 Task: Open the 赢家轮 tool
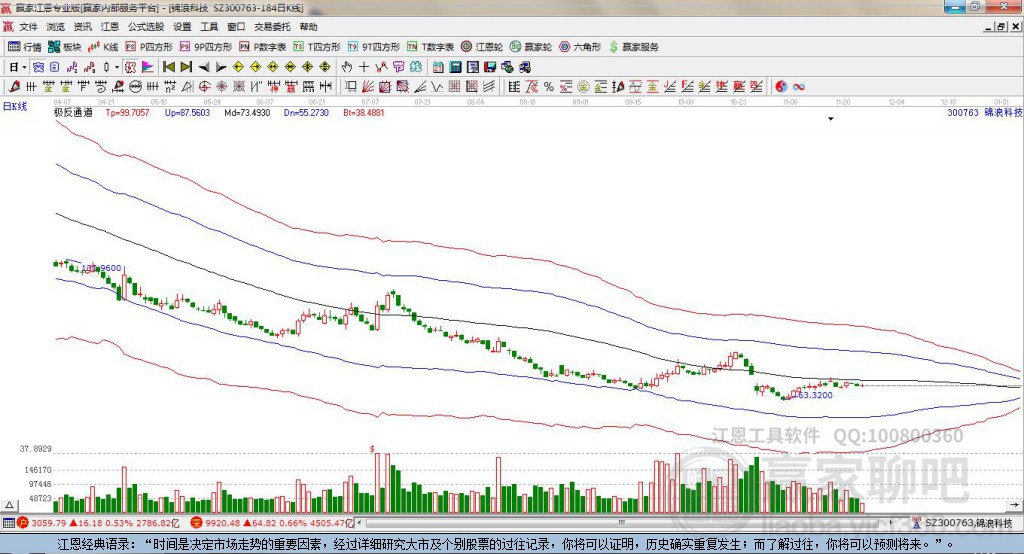pos(531,47)
